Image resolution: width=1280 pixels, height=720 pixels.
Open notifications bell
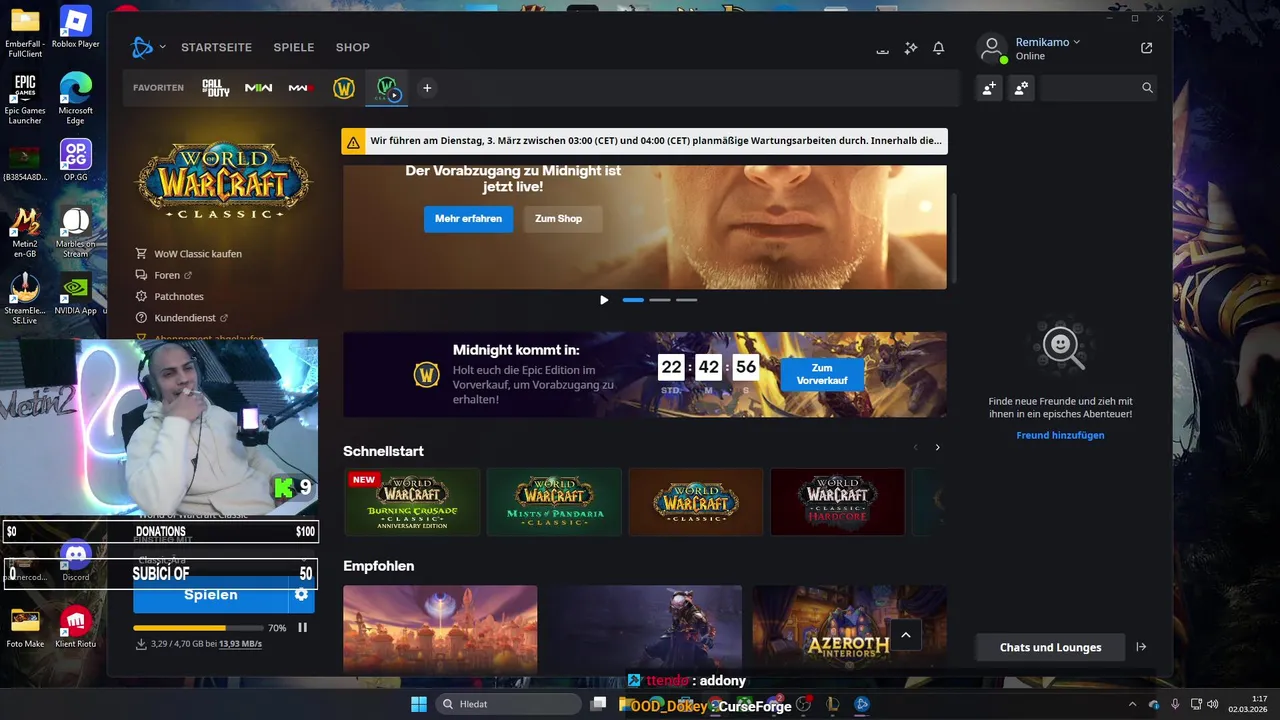coord(939,48)
